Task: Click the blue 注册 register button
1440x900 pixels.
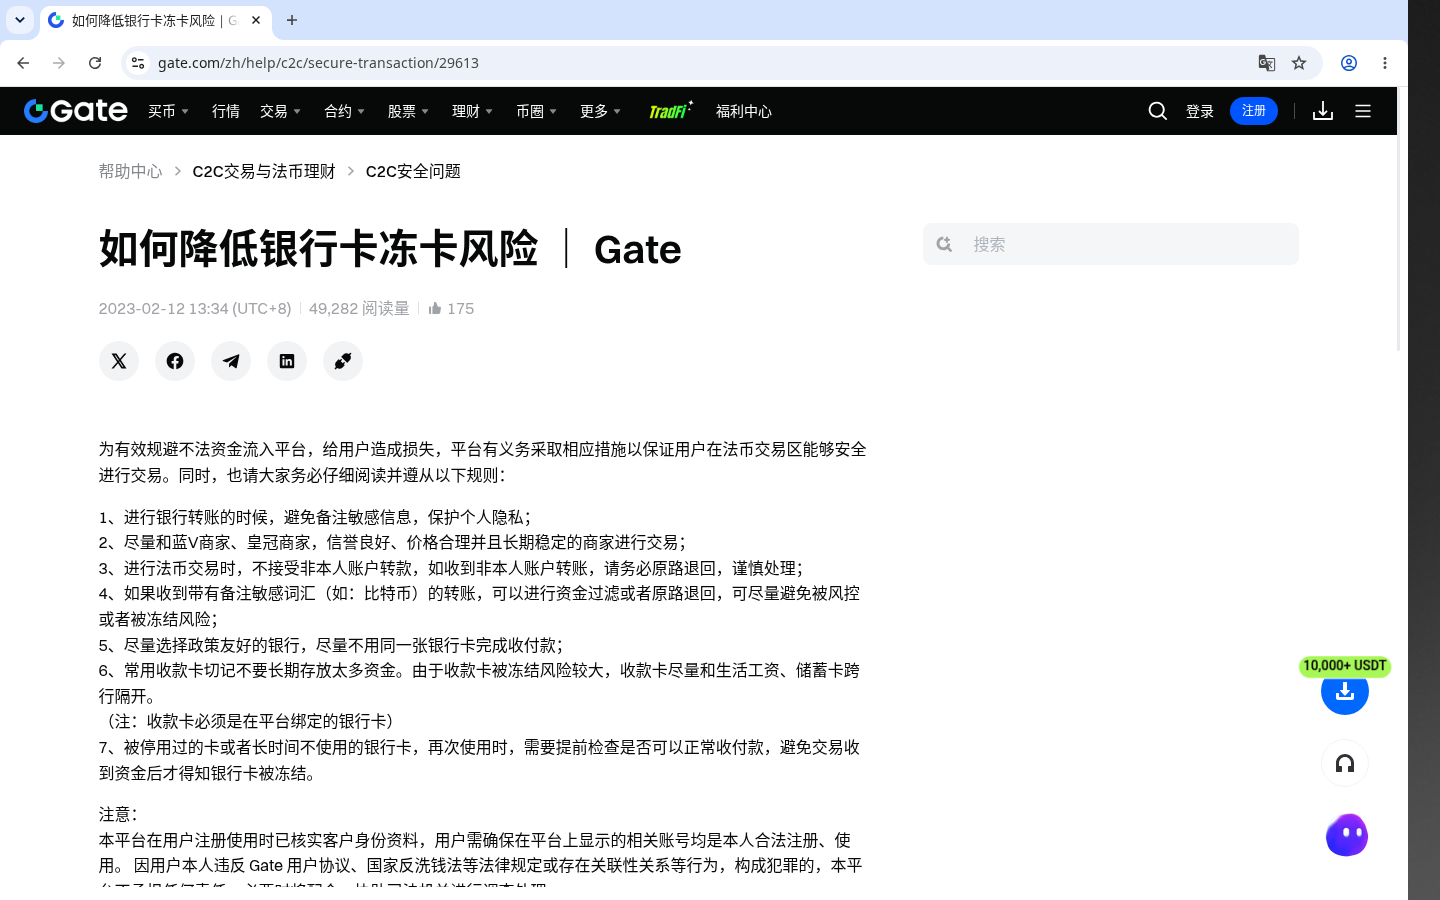Action: click(1254, 111)
